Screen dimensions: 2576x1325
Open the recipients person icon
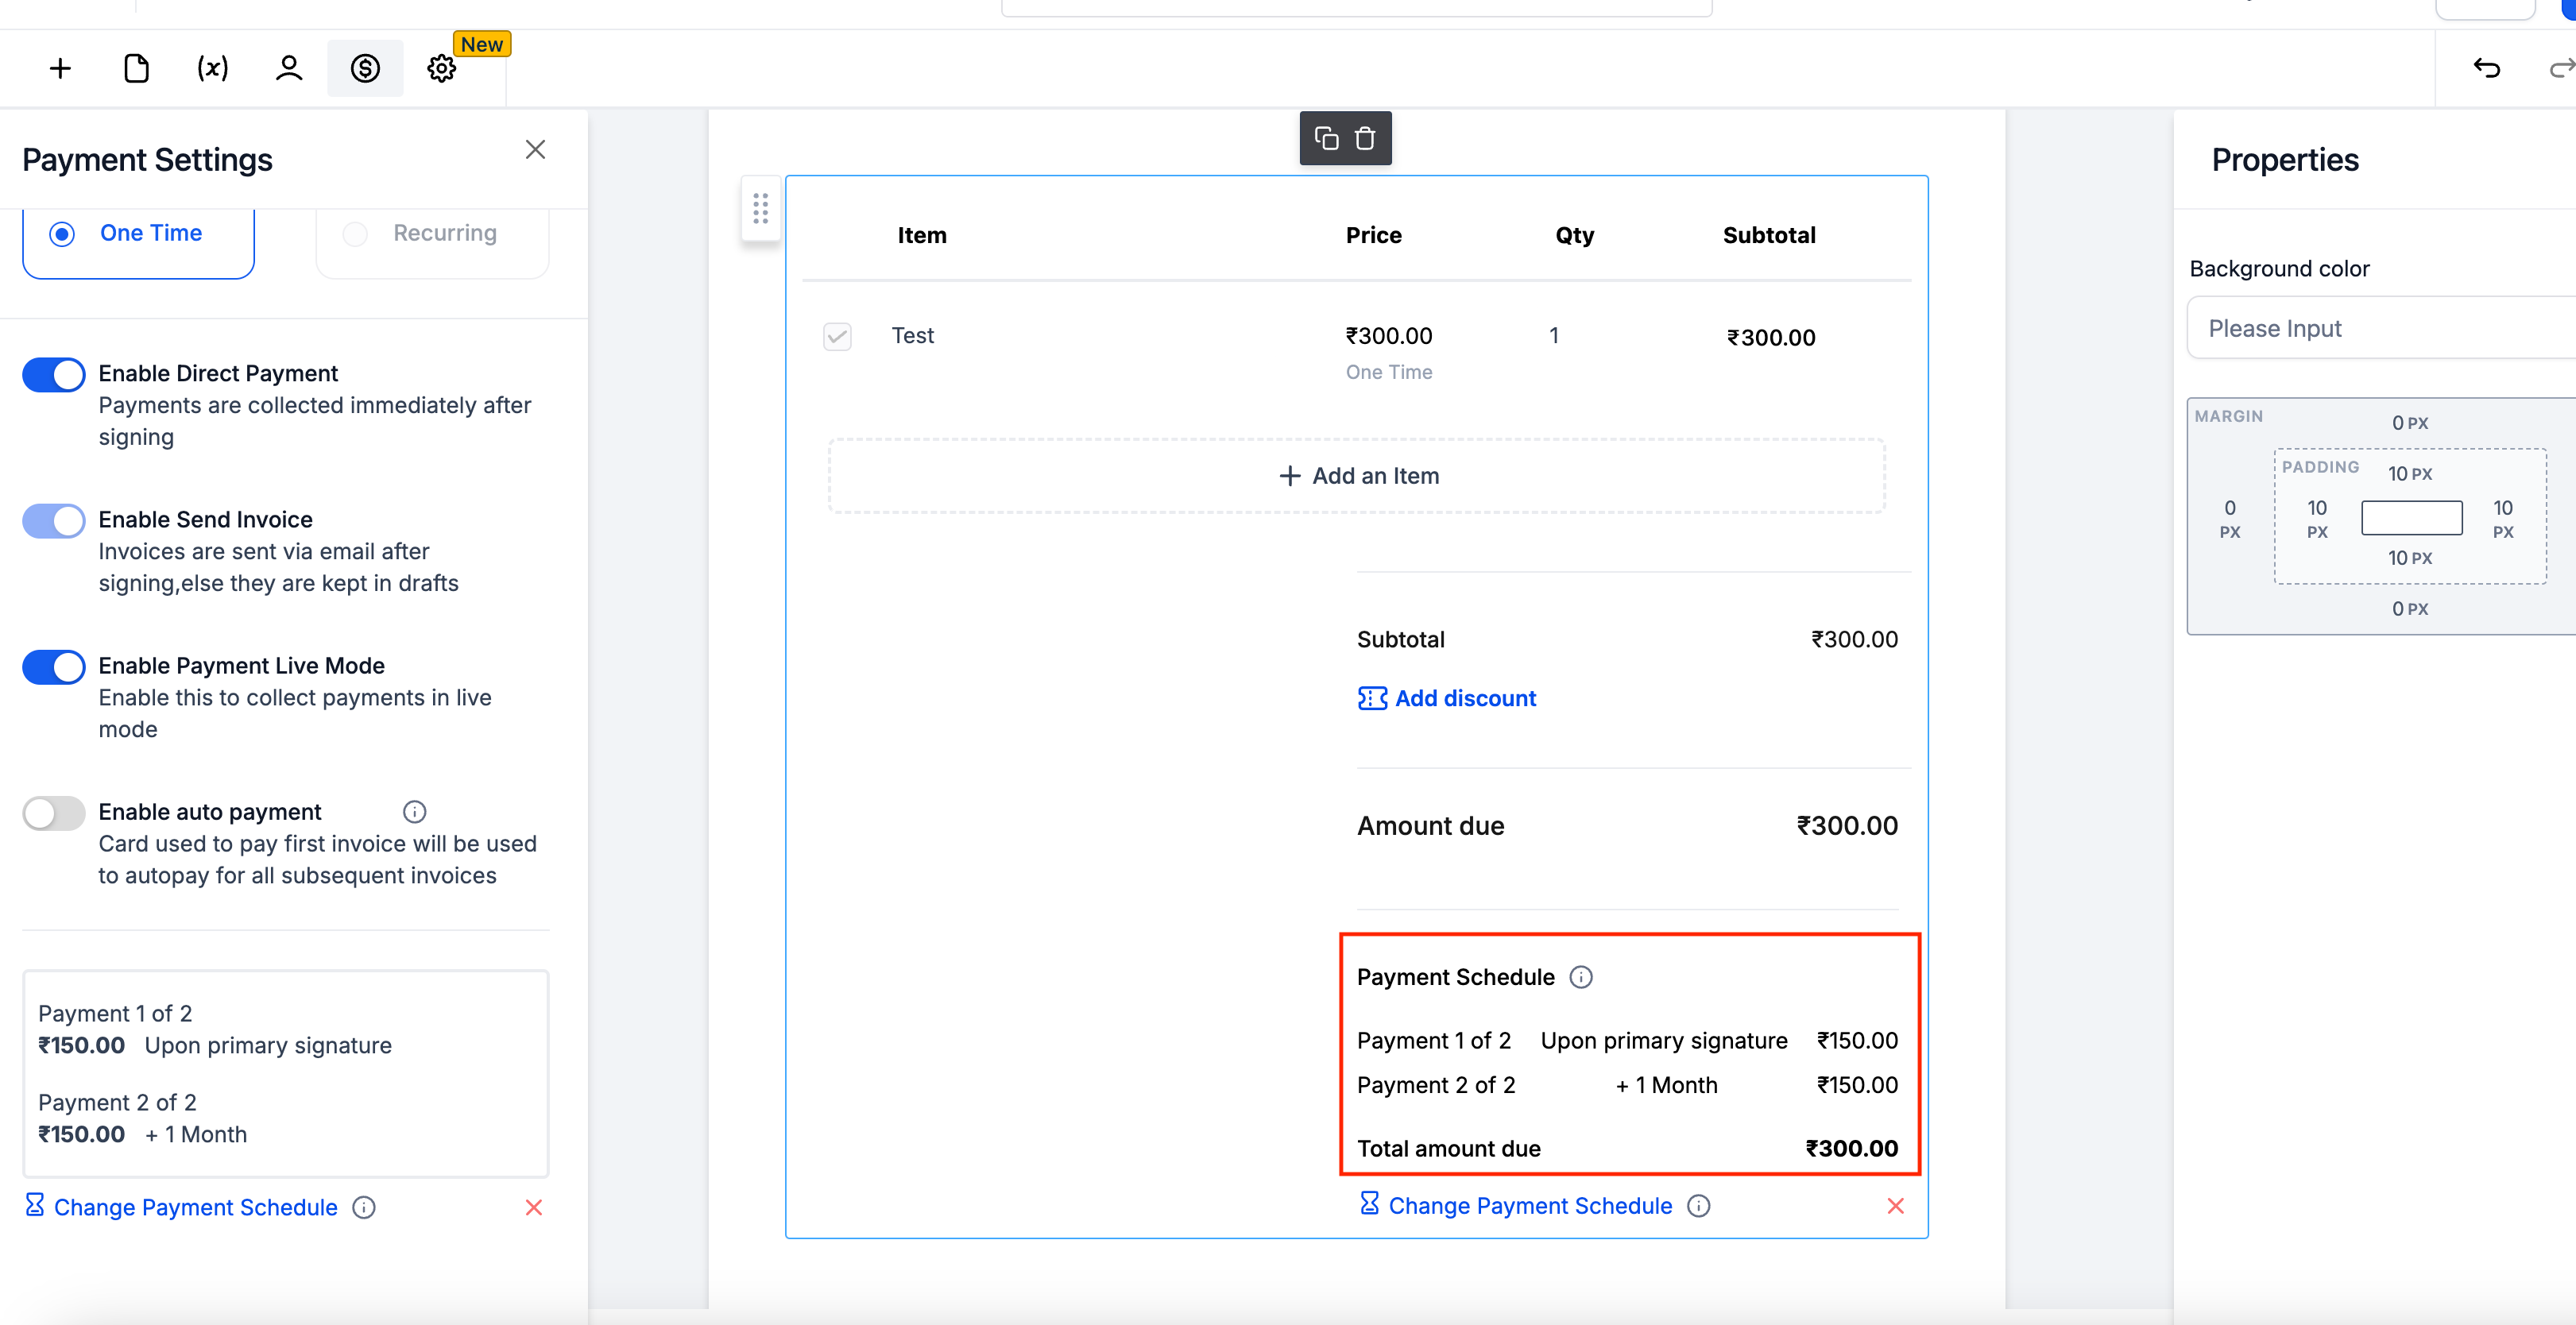click(x=289, y=68)
